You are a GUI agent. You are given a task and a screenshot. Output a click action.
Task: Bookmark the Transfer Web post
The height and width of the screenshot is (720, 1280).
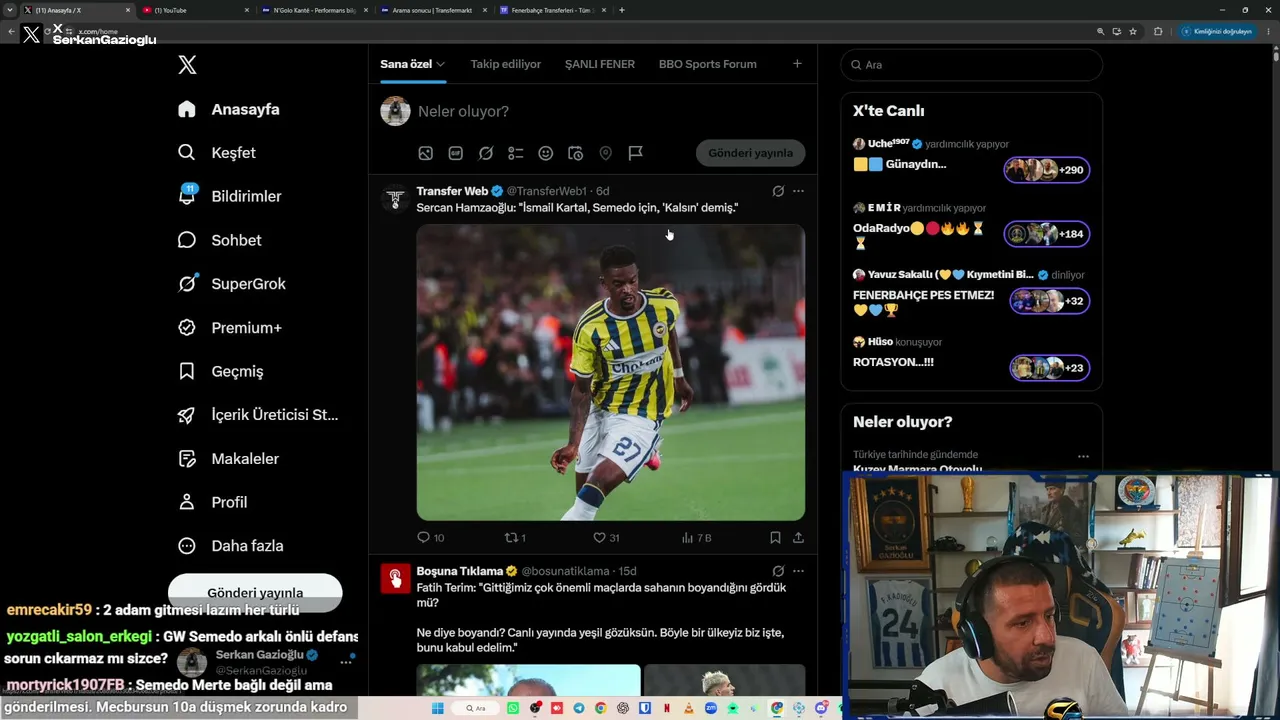[775, 538]
